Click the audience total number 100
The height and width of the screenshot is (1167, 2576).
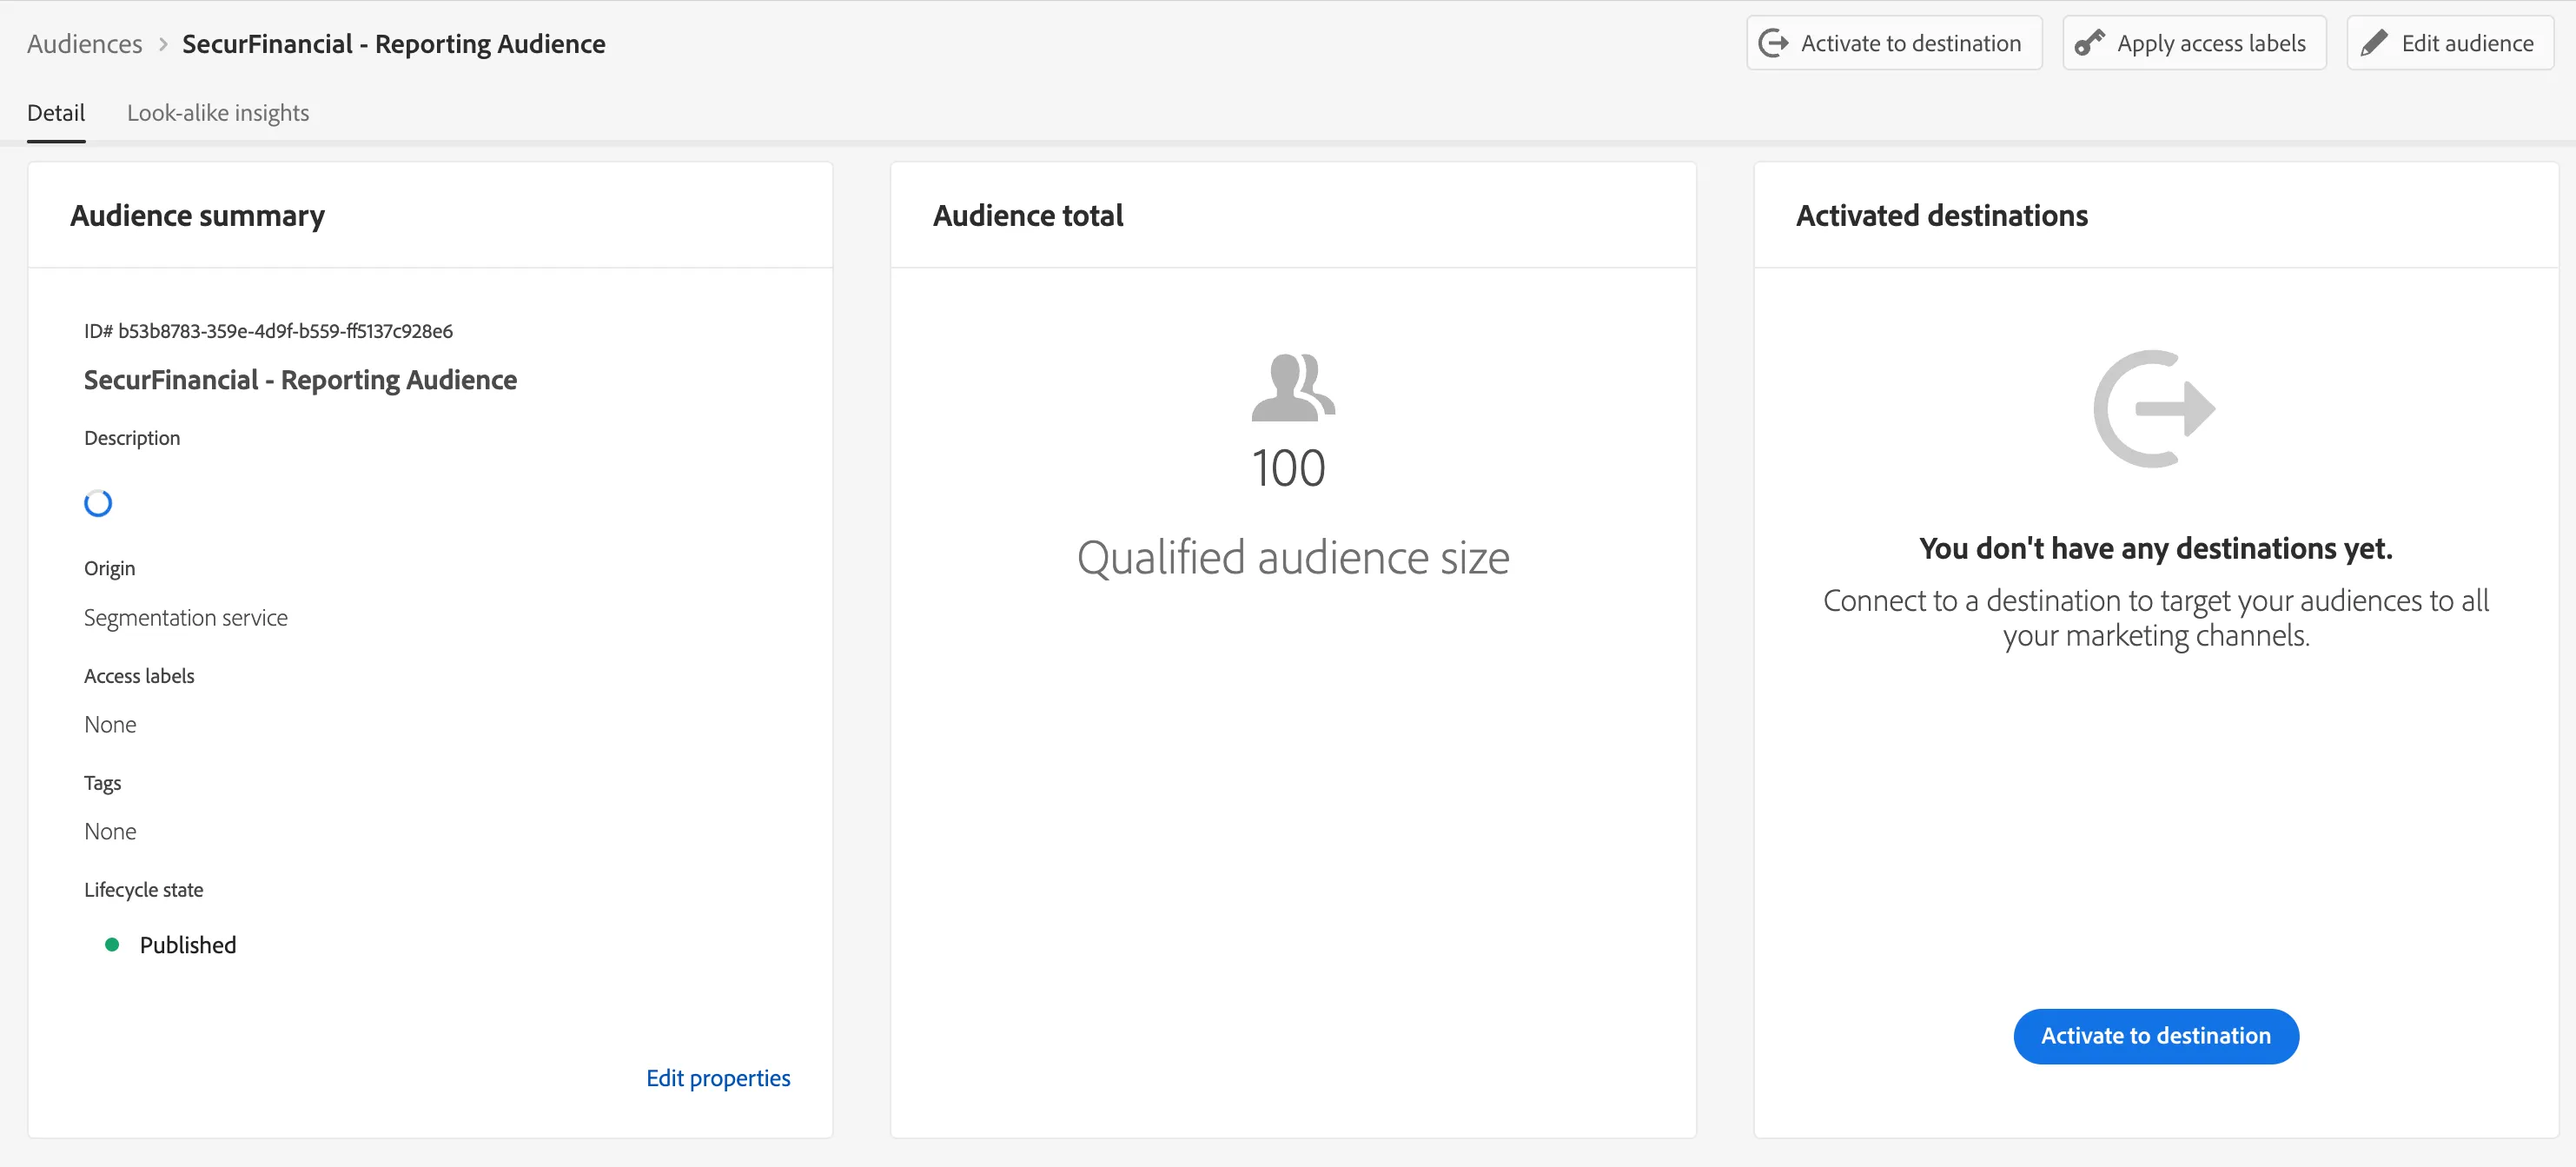pyautogui.click(x=1289, y=468)
